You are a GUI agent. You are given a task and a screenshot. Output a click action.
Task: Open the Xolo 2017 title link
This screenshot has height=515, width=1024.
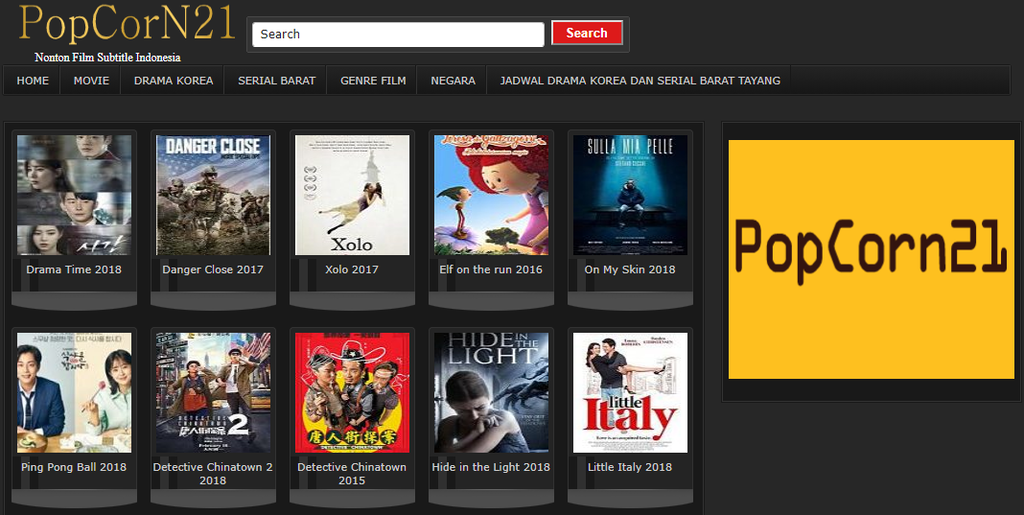click(x=352, y=270)
